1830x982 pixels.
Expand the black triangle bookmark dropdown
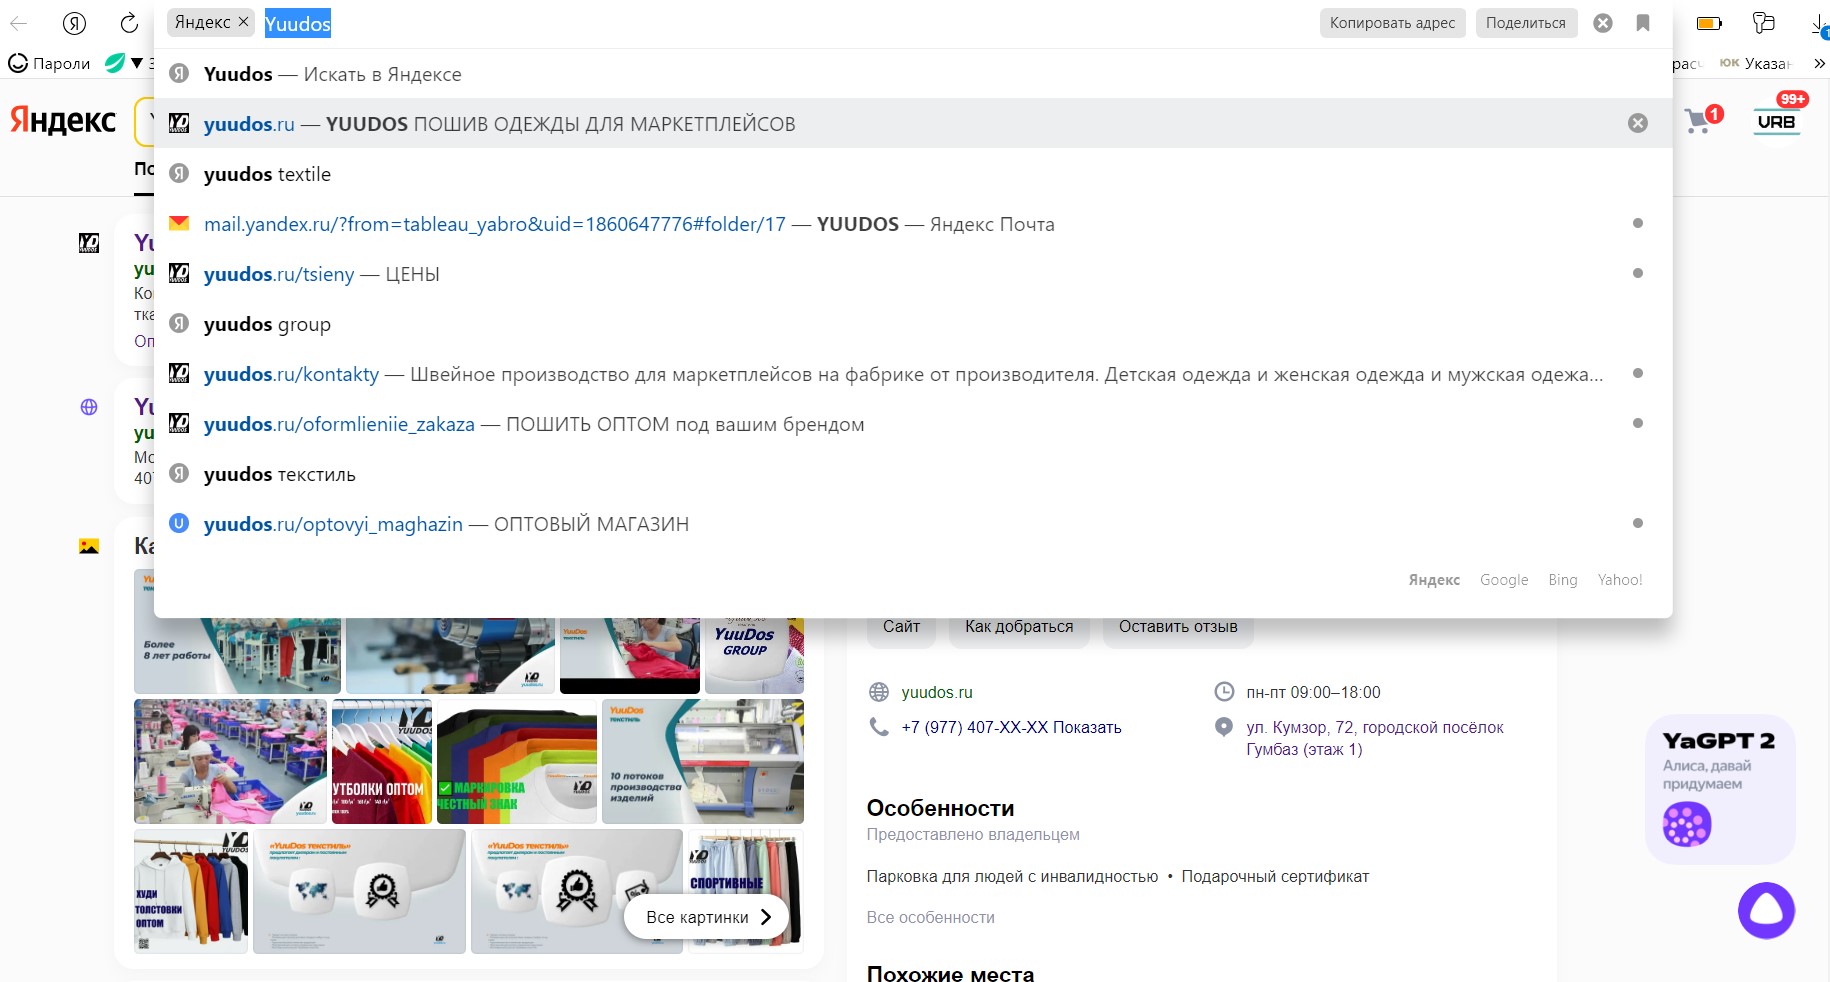pos(137,63)
